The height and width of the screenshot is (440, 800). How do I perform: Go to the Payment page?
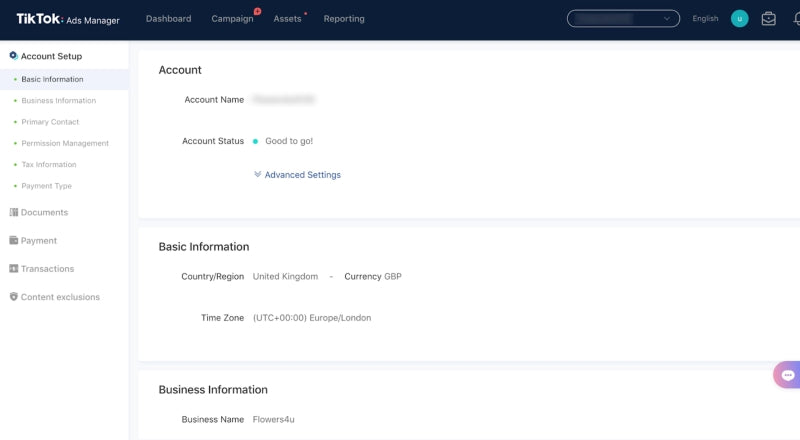pos(39,240)
